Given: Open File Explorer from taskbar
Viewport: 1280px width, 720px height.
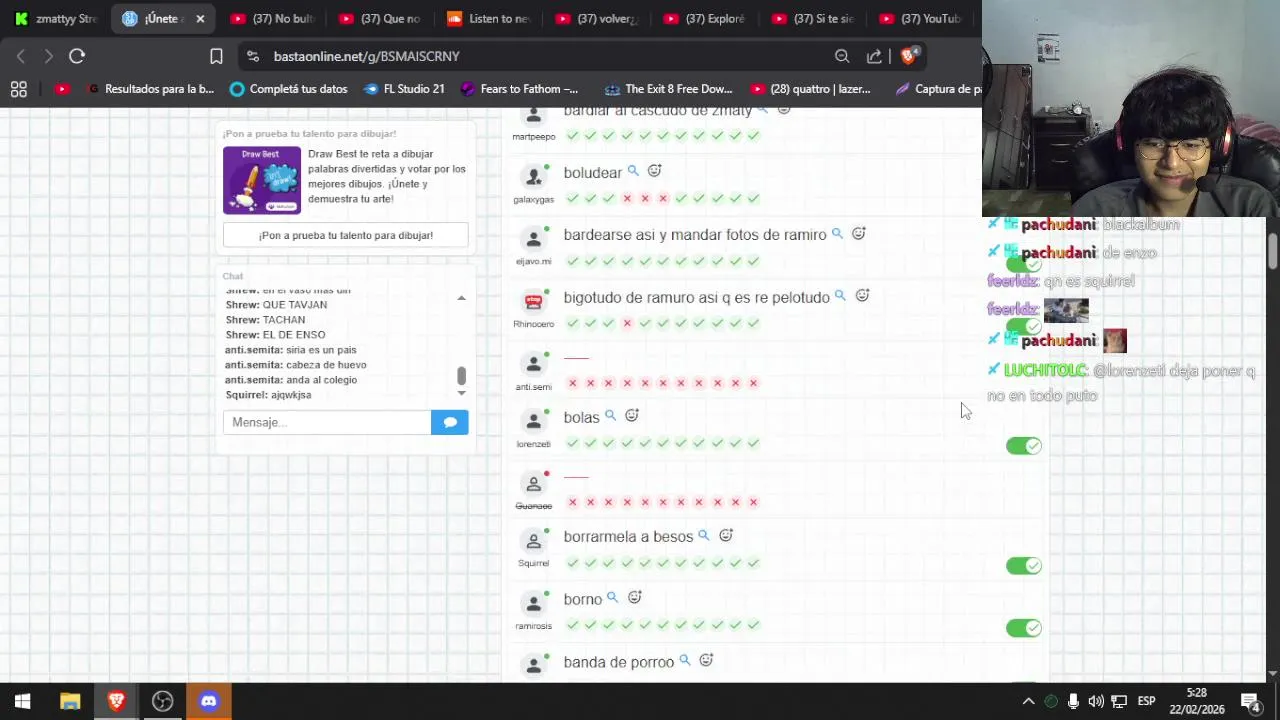Looking at the screenshot, I should click(69, 701).
